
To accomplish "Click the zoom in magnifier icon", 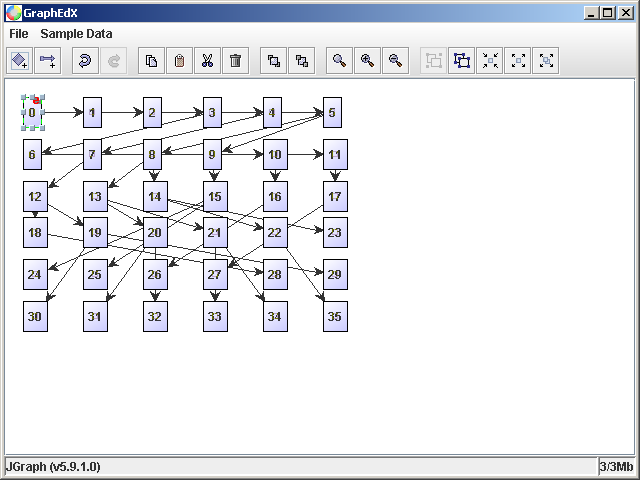I will pyautogui.click(x=368, y=61).
